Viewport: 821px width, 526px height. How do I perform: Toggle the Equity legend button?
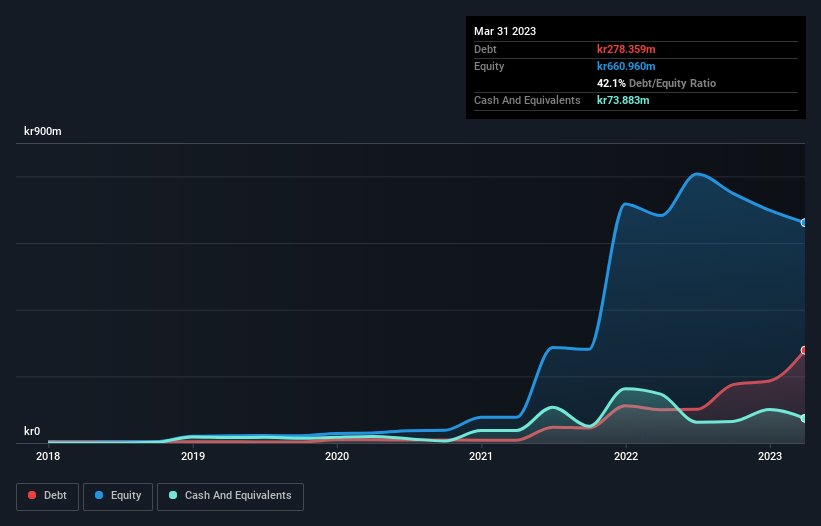pyautogui.click(x=118, y=496)
